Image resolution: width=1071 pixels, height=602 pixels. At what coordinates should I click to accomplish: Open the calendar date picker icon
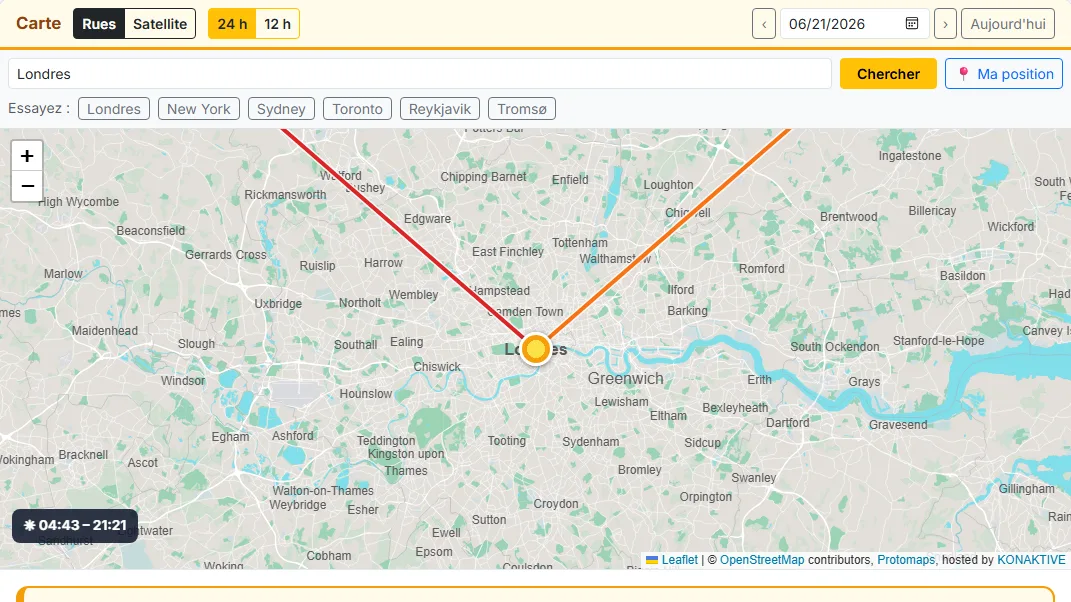[911, 23]
